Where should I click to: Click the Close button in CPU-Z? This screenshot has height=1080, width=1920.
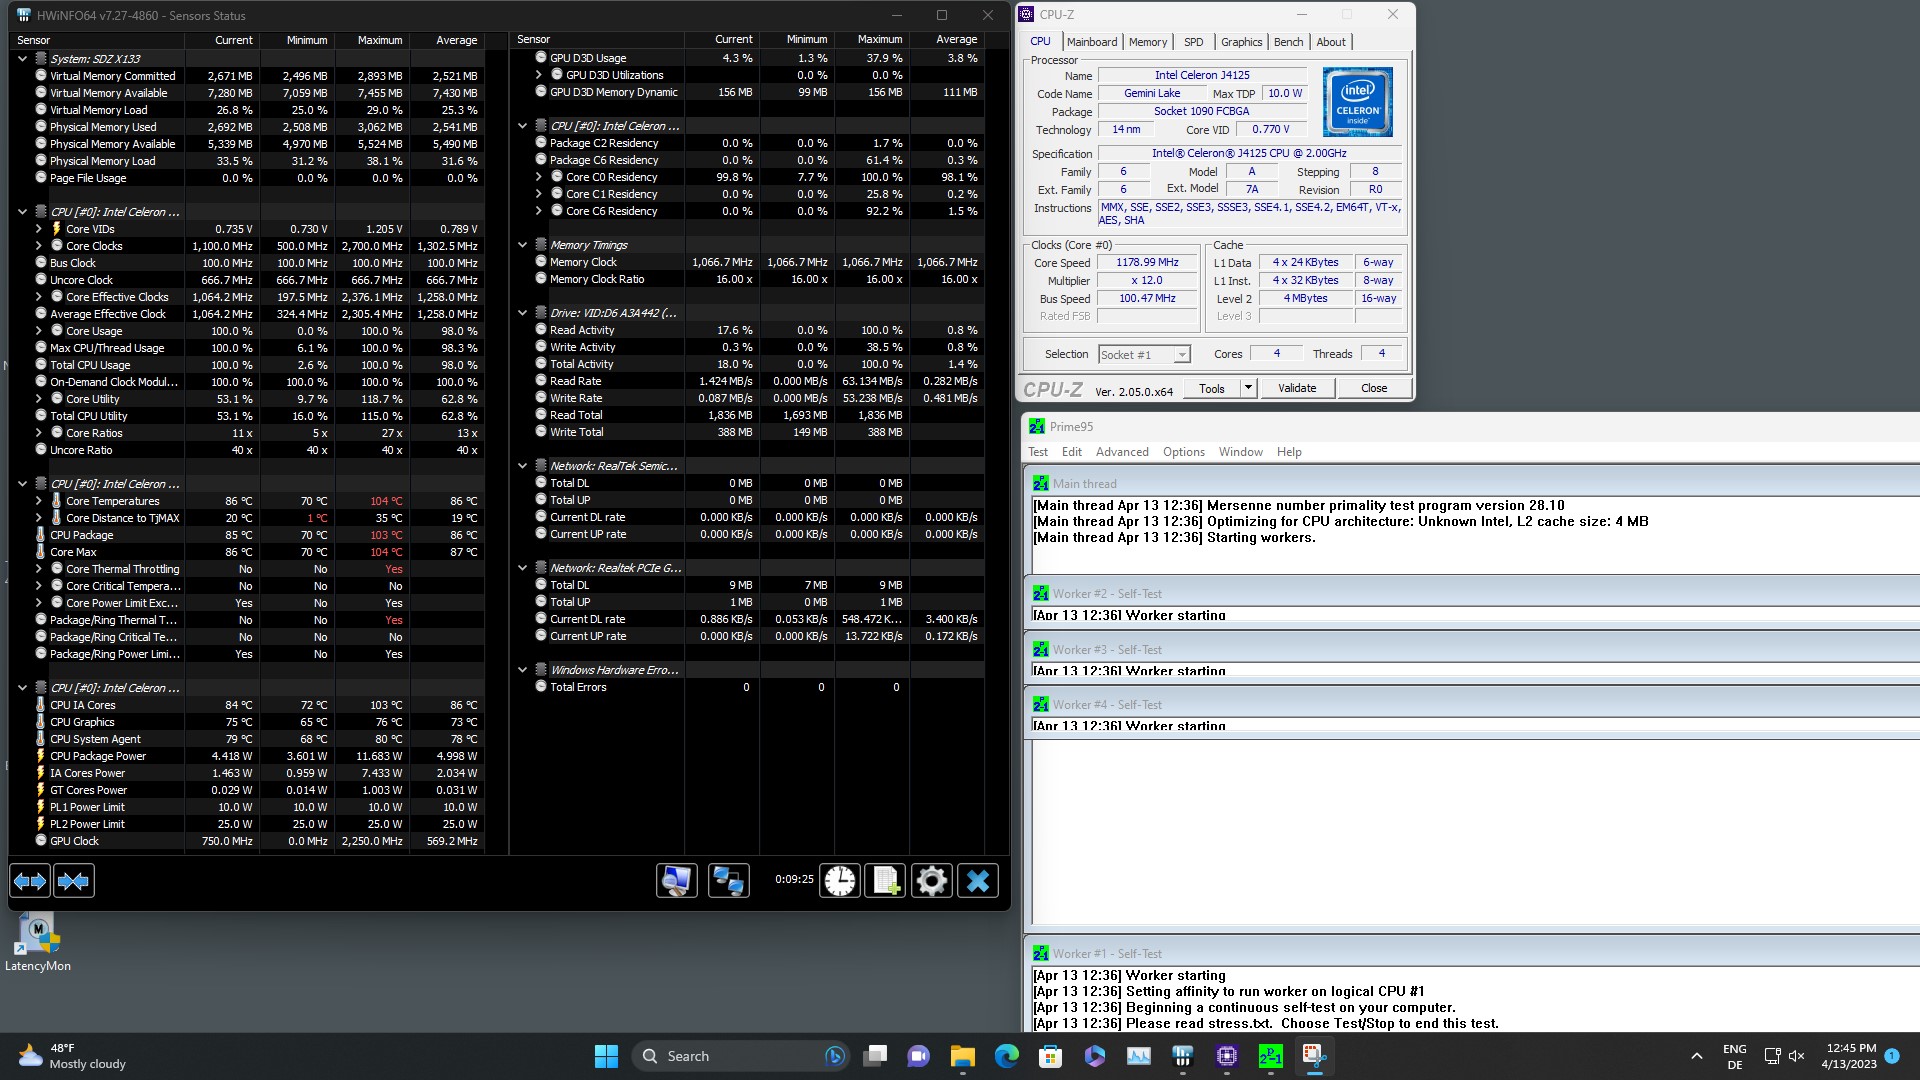(1373, 388)
